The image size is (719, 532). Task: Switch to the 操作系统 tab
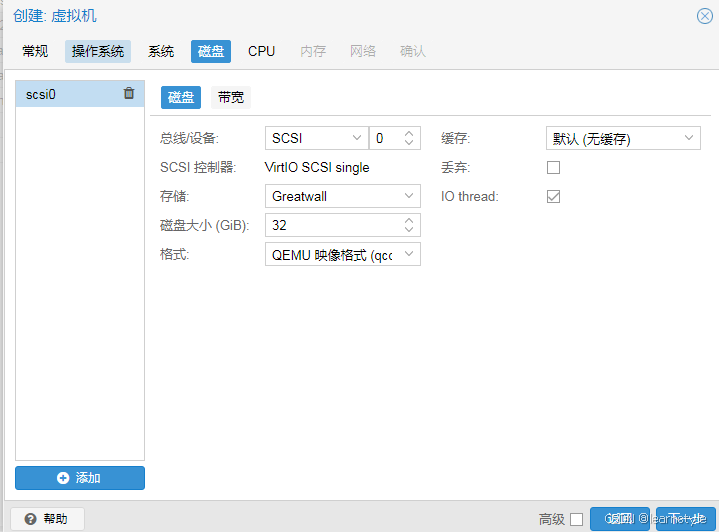coord(98,51)
